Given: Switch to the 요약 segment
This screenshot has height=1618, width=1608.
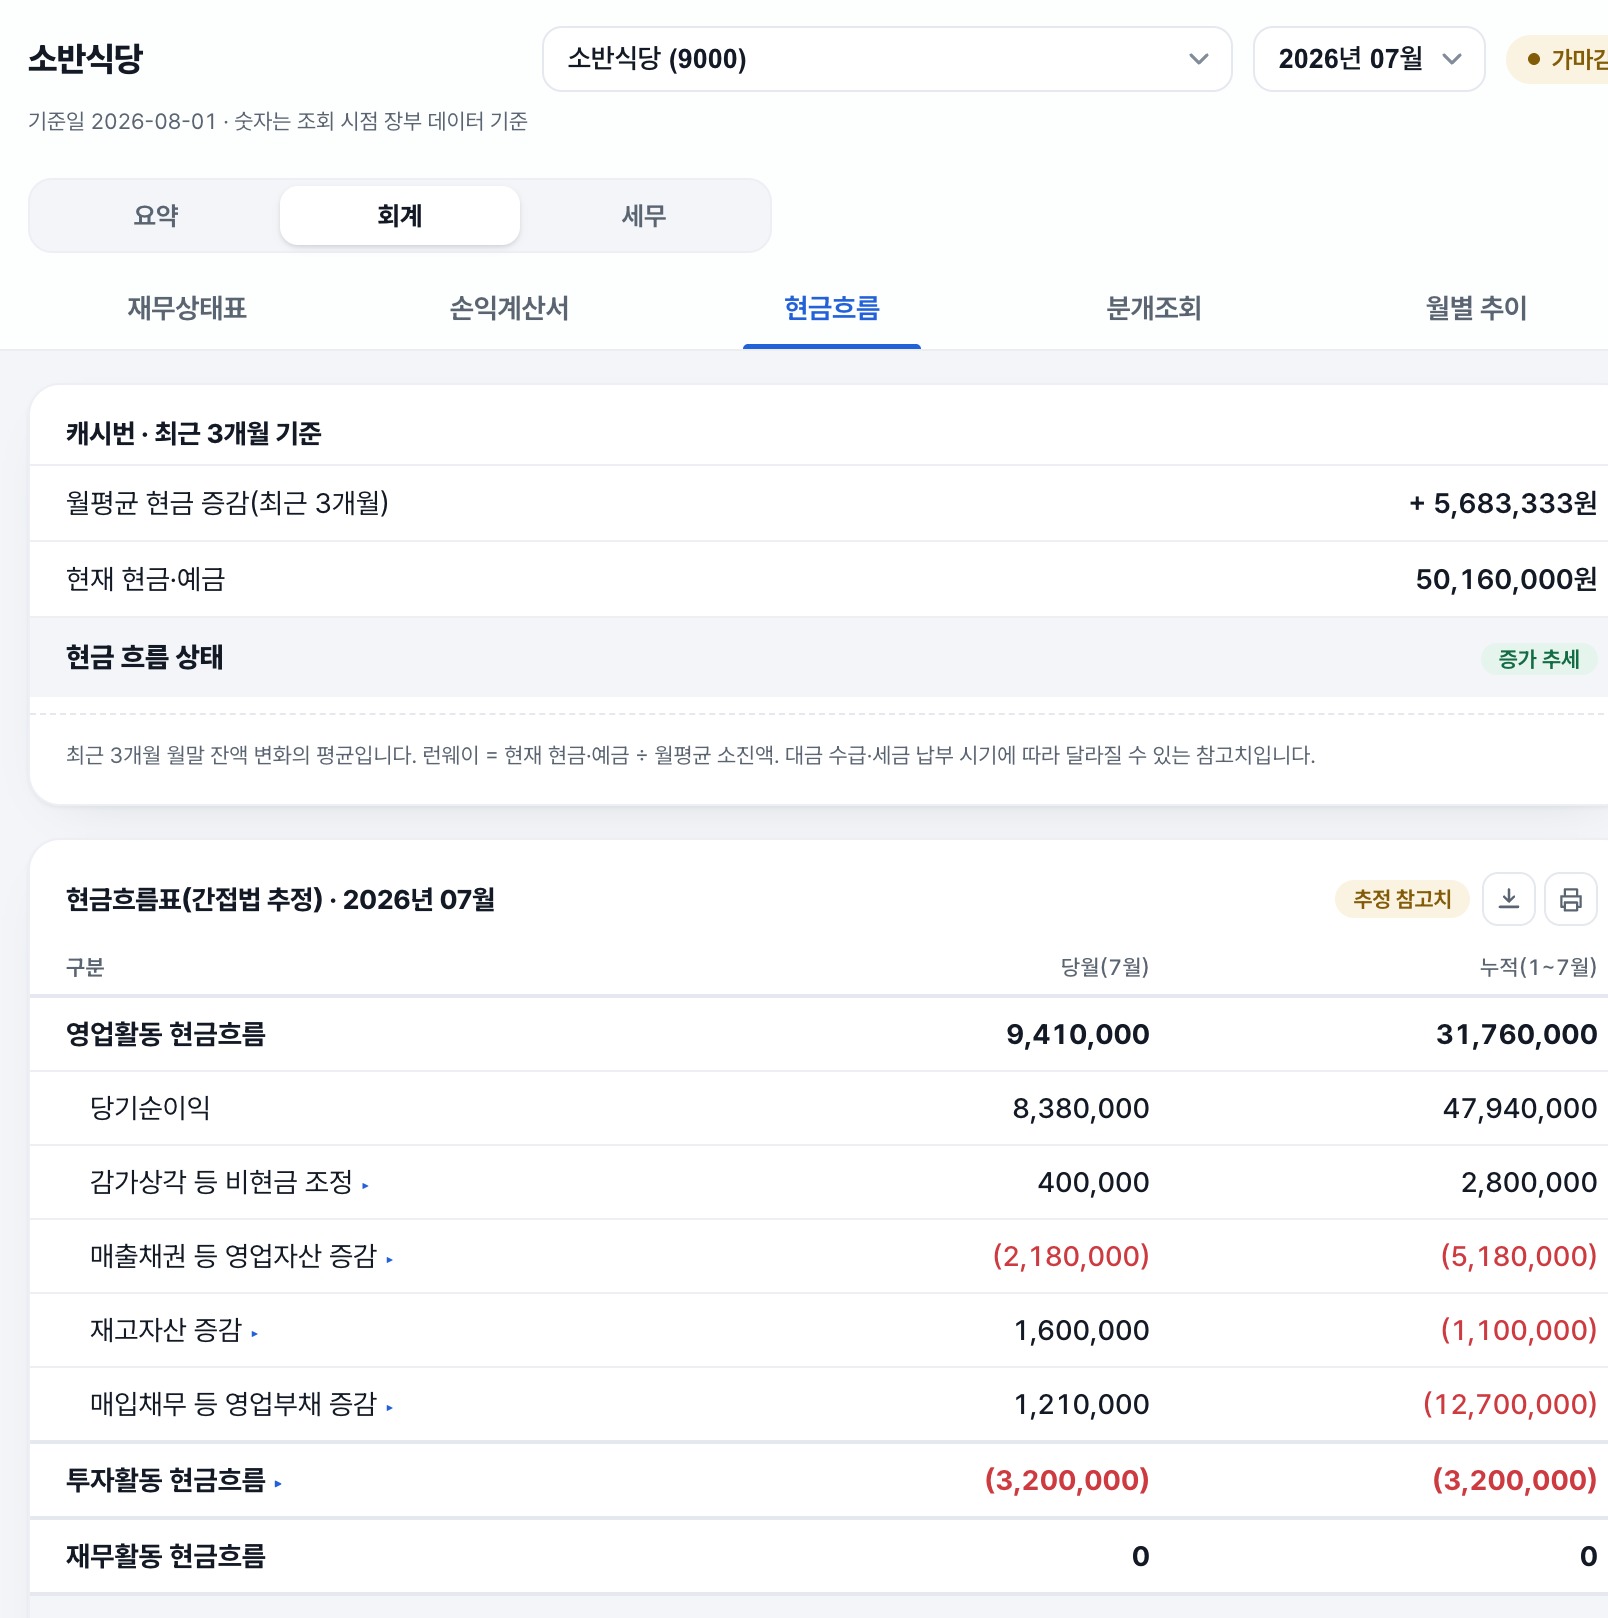Looking at the screenshot, I should (x=156, y=215).
